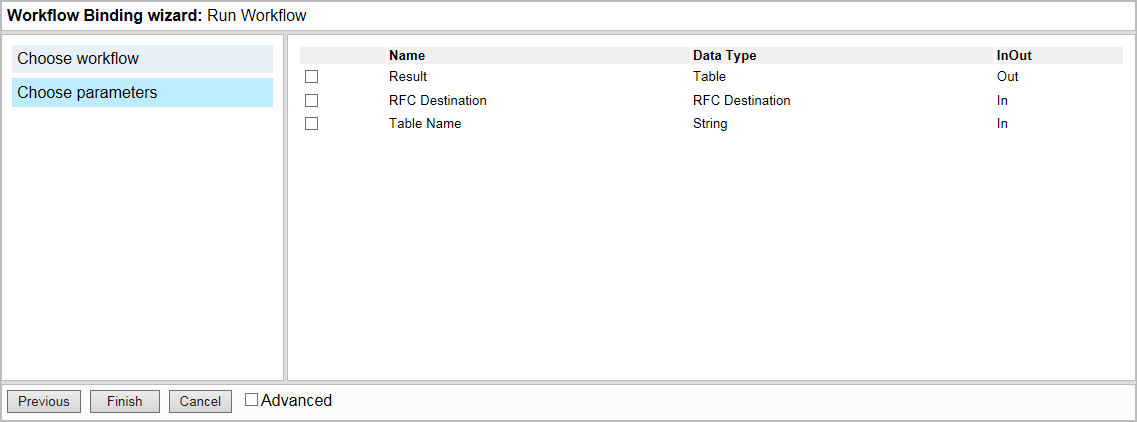
Task: Click the Table data type cell
Action: tap(709, 77)
